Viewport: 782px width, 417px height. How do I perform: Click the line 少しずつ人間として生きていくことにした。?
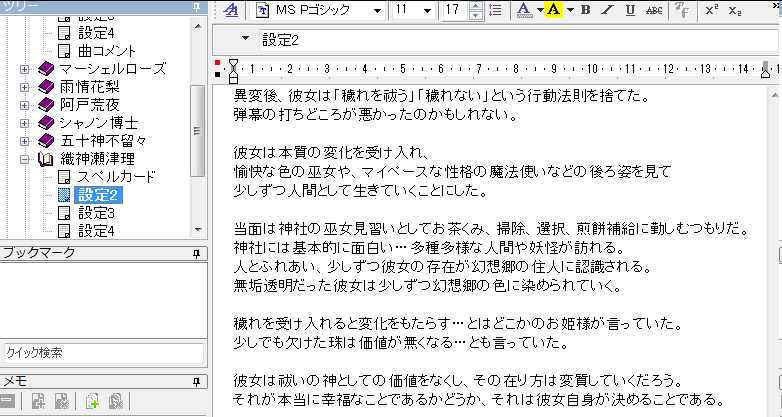360,191
